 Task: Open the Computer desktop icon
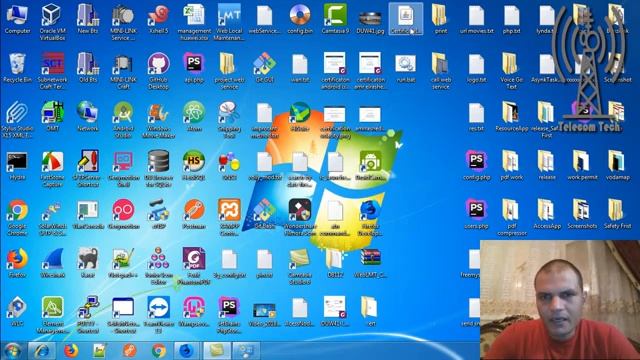point(17,20)
